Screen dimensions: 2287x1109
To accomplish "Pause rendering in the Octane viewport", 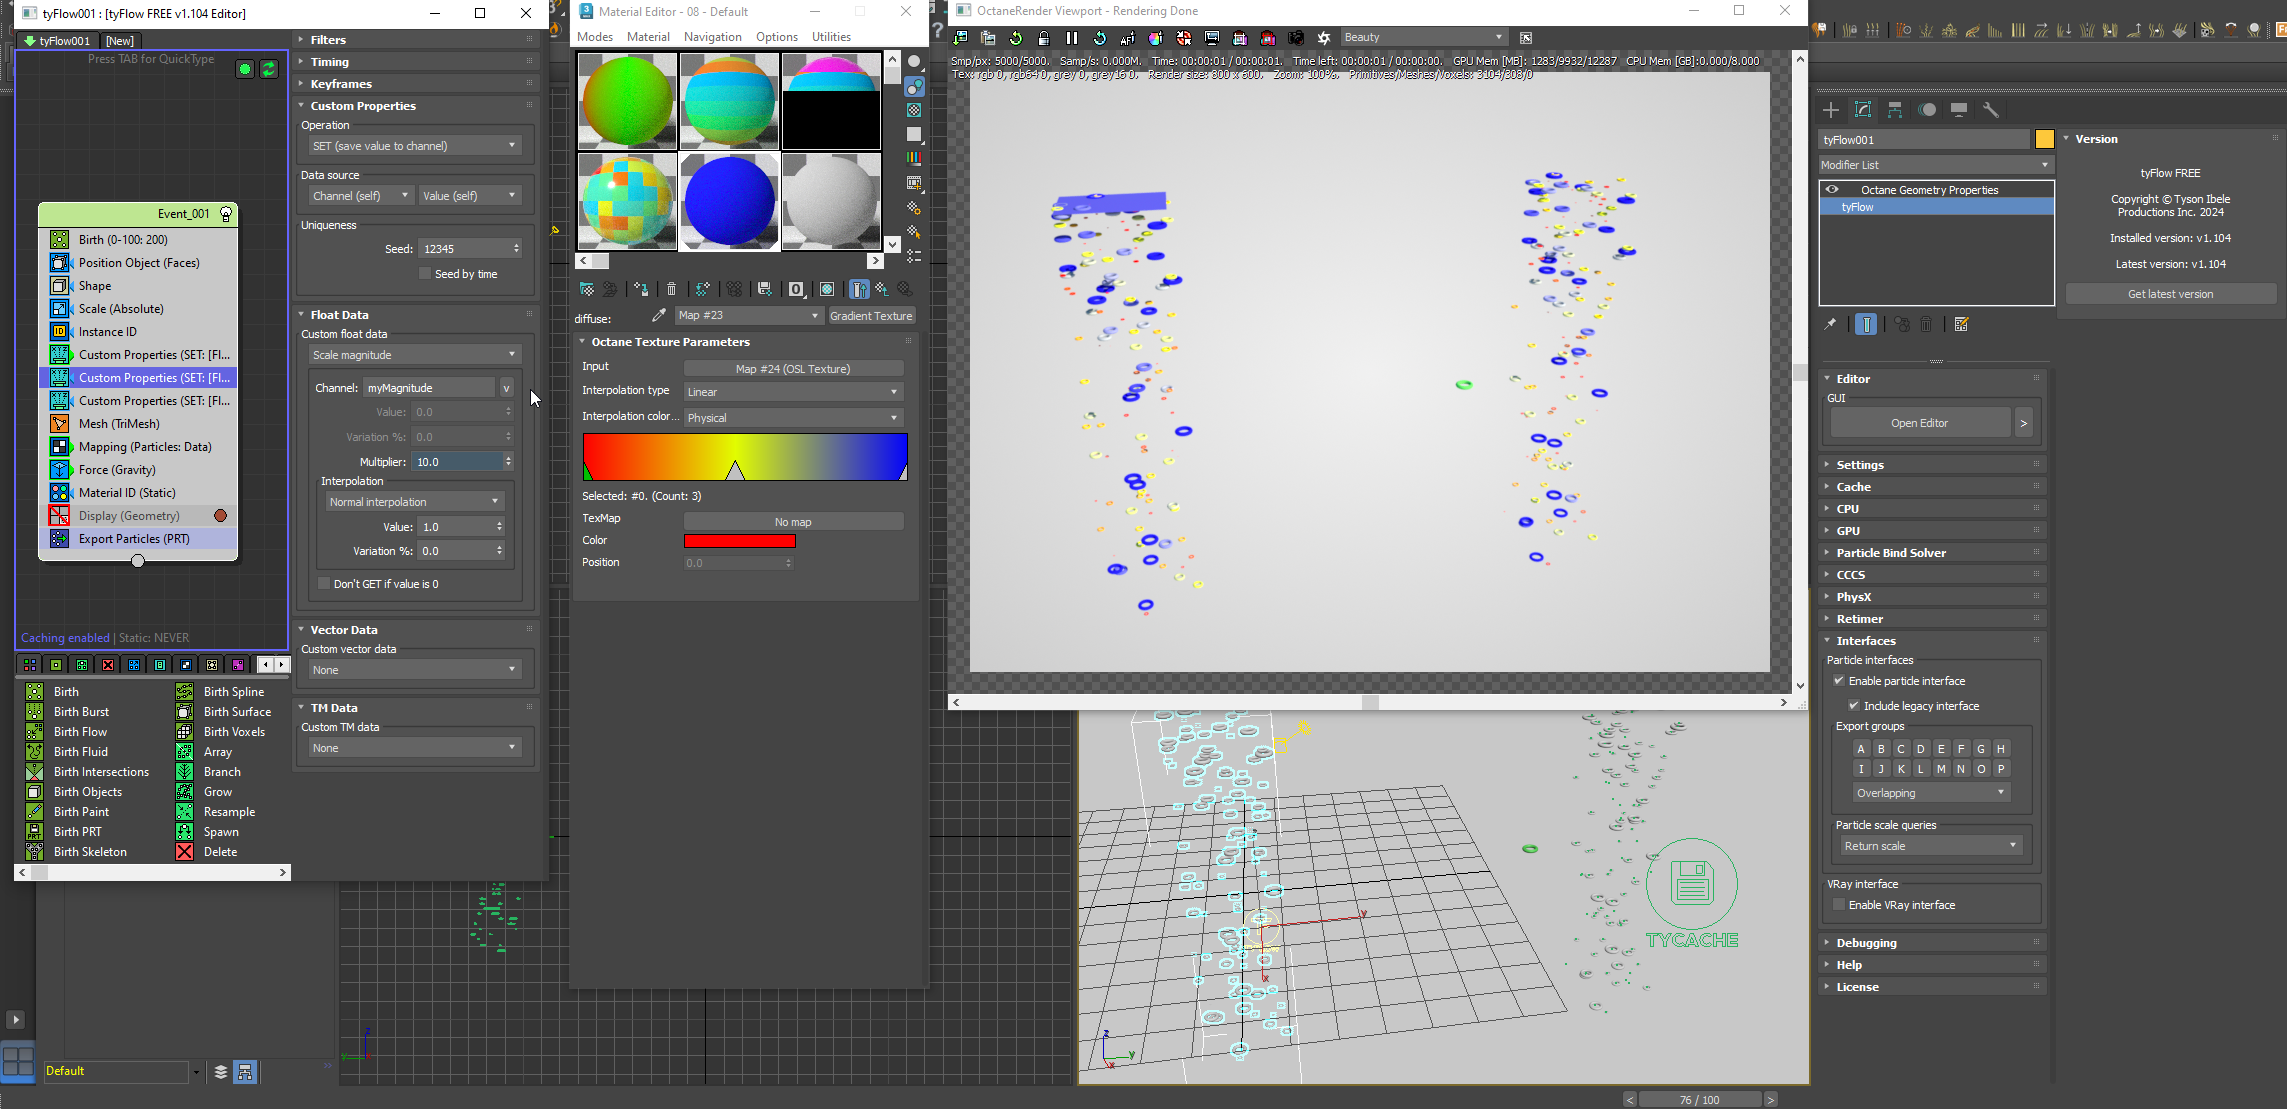I will [x=1071, y=38].
